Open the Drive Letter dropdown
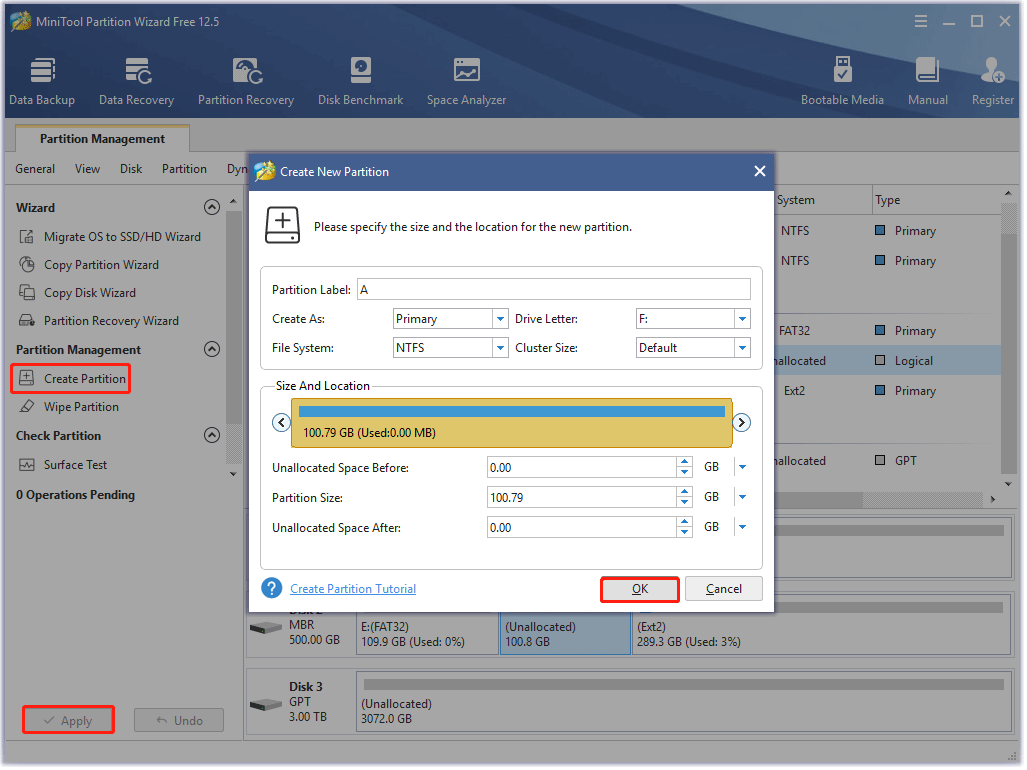Screen dimensions: 1027x770 (x=743, y=320)
